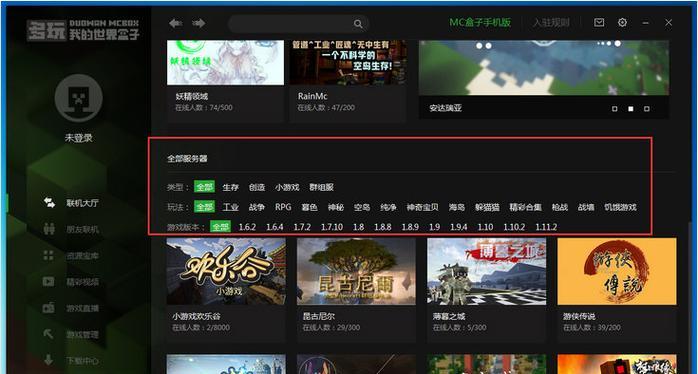Open the mail inbox icon
The height and width of the screenshot is (374, 698).
point(599,22)
